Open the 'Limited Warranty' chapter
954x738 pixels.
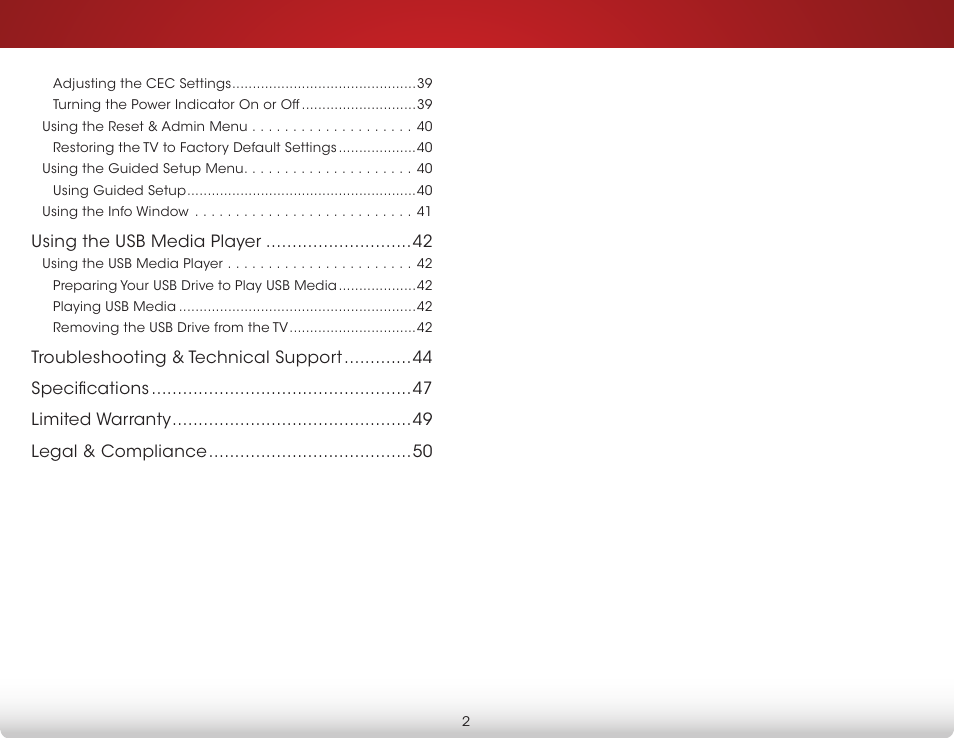coord(232,419)
